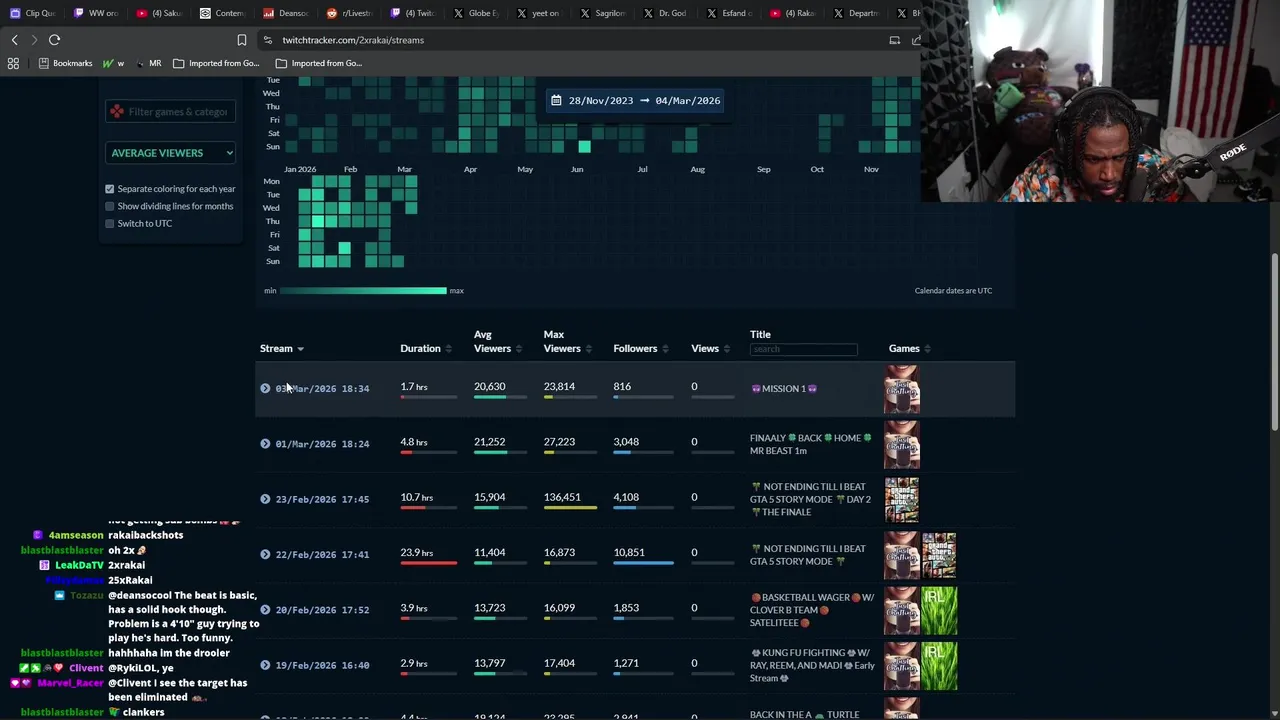This screenshot has height=720, width=1280.
Task: Open the apps grid in bookmarks bar
Action: coord(13,63)
